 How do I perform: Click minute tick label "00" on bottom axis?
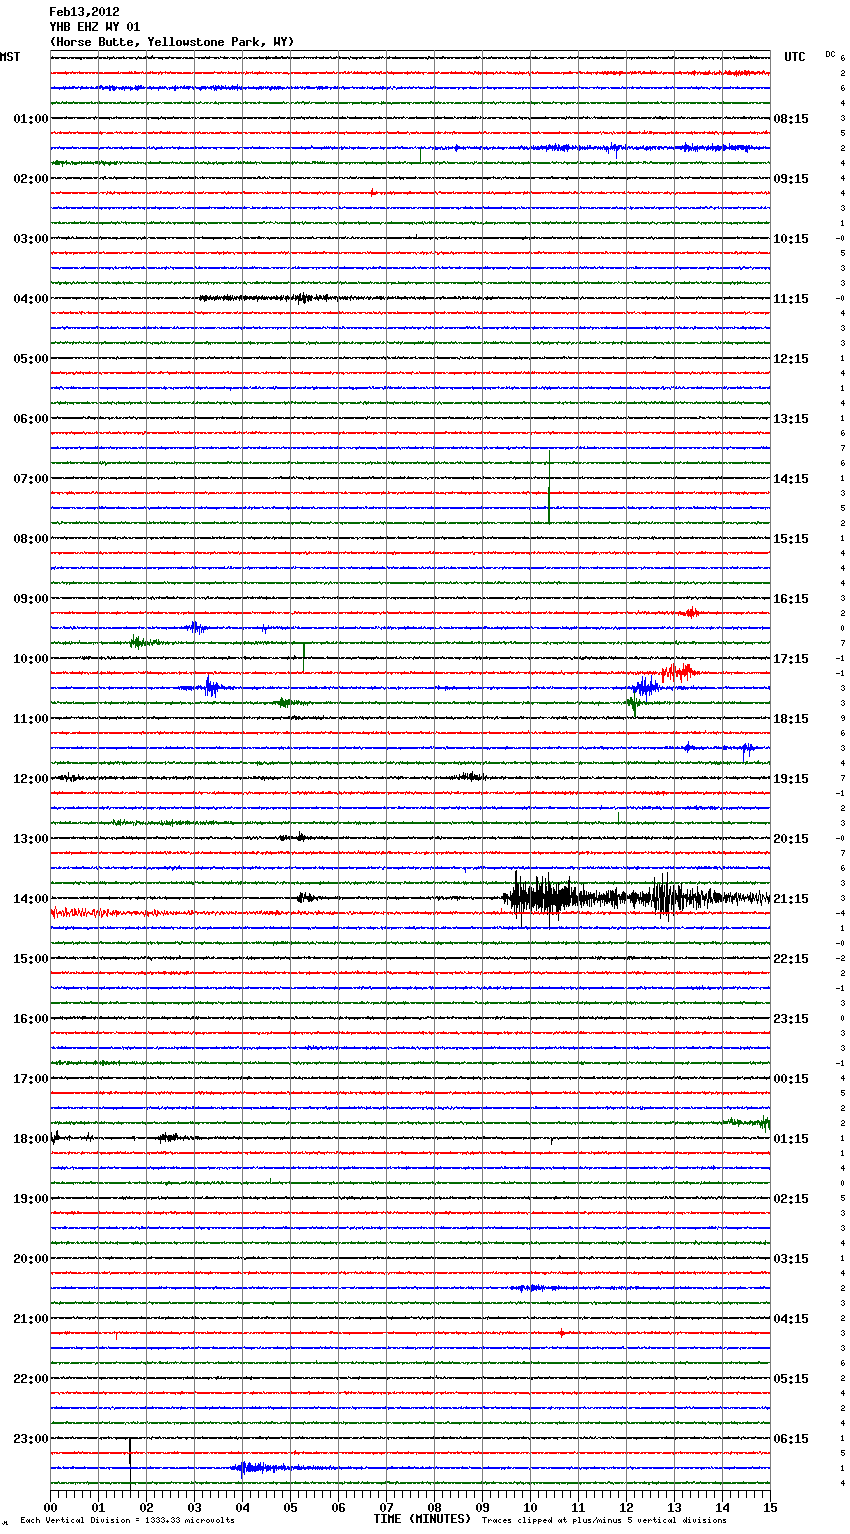point(51,1507)
